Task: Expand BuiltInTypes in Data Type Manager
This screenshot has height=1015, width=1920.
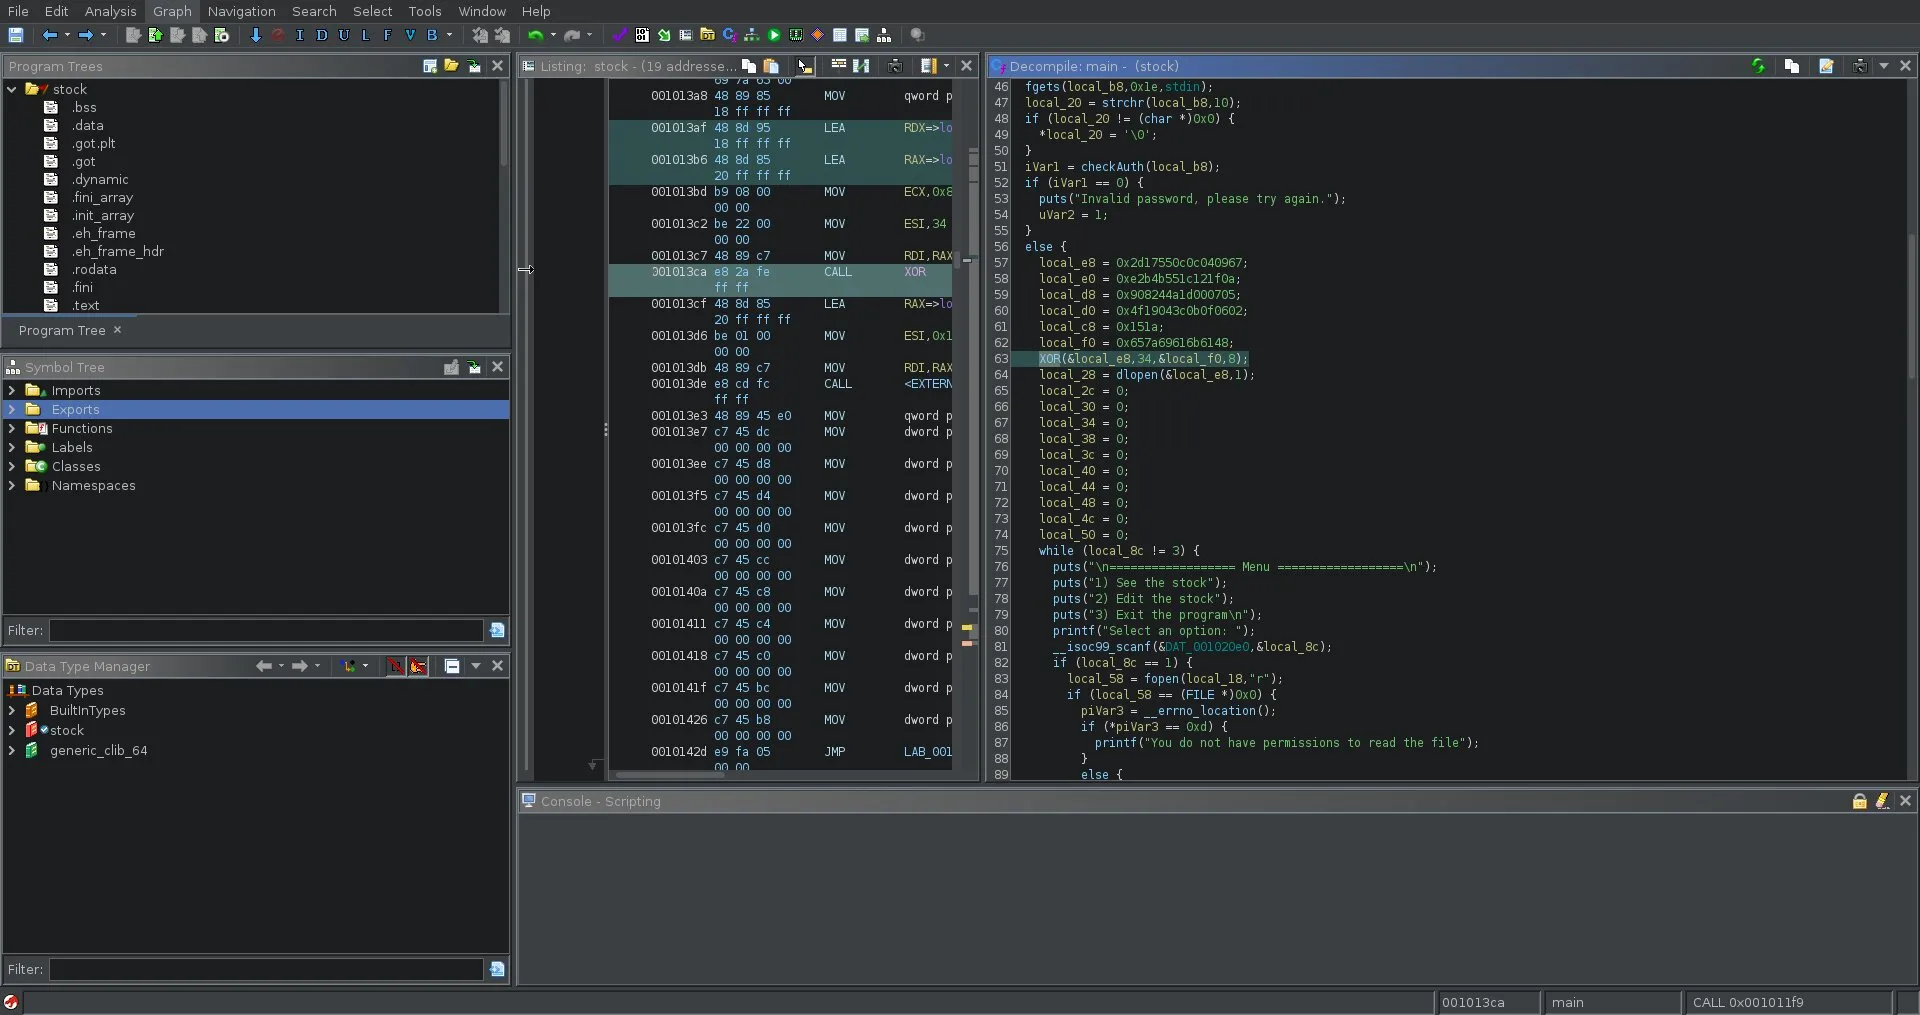Action: pos(12,710)
